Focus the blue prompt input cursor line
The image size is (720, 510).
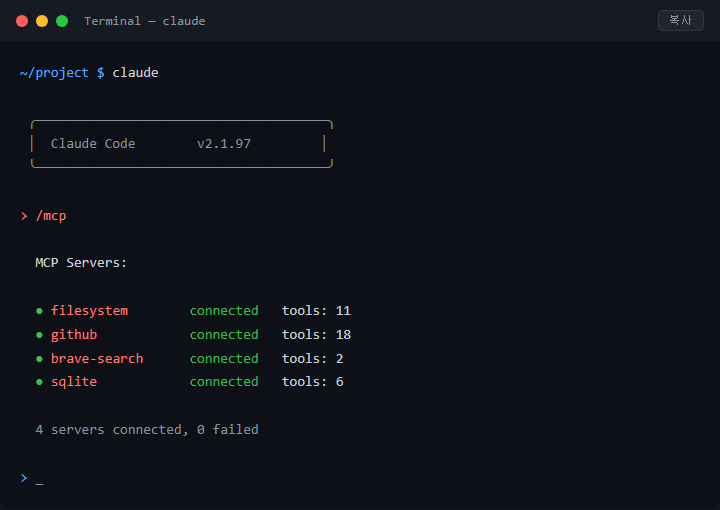pyautogui.click(x=32, y=479)
